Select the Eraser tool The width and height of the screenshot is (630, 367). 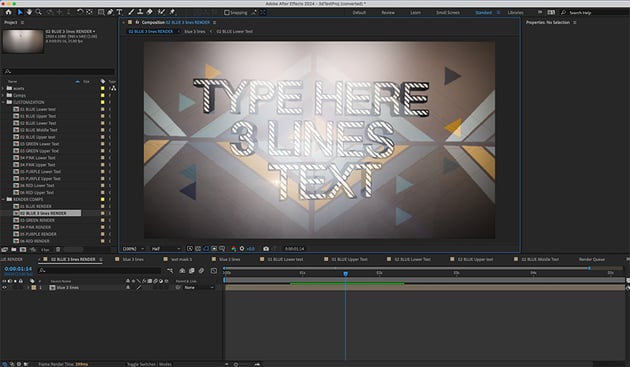(x=149, y=12)
